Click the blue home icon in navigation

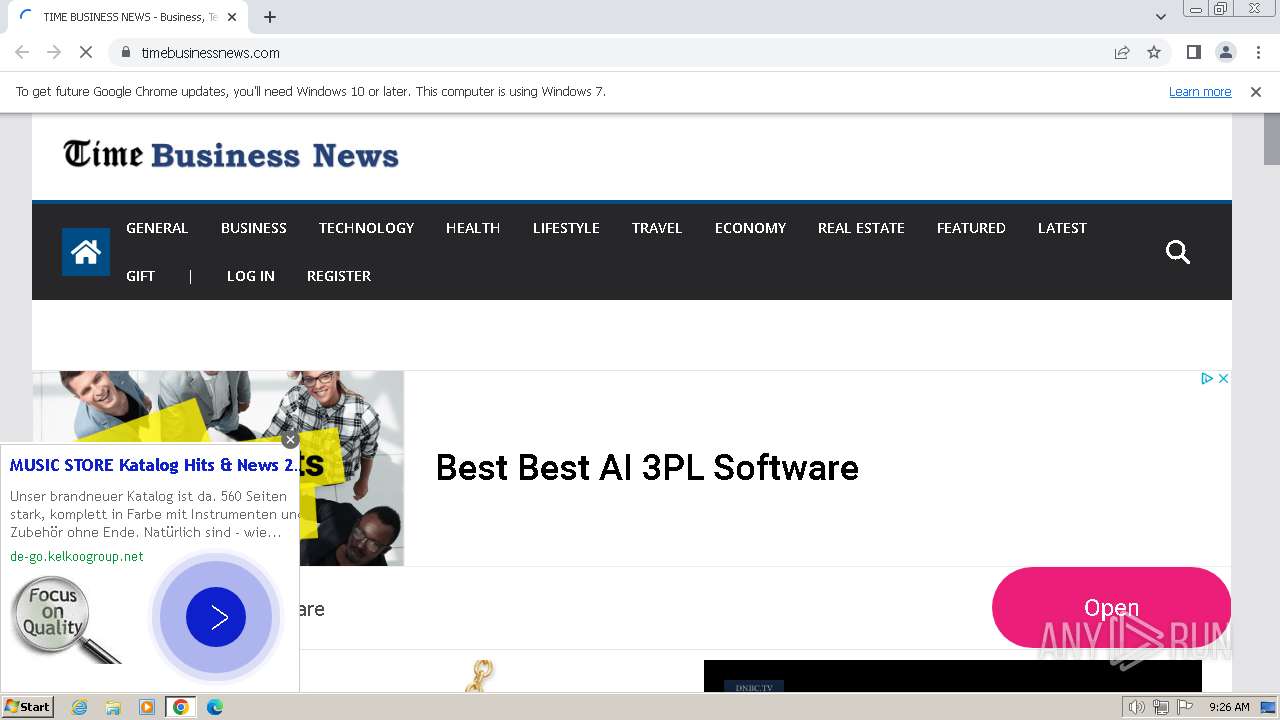86,252
